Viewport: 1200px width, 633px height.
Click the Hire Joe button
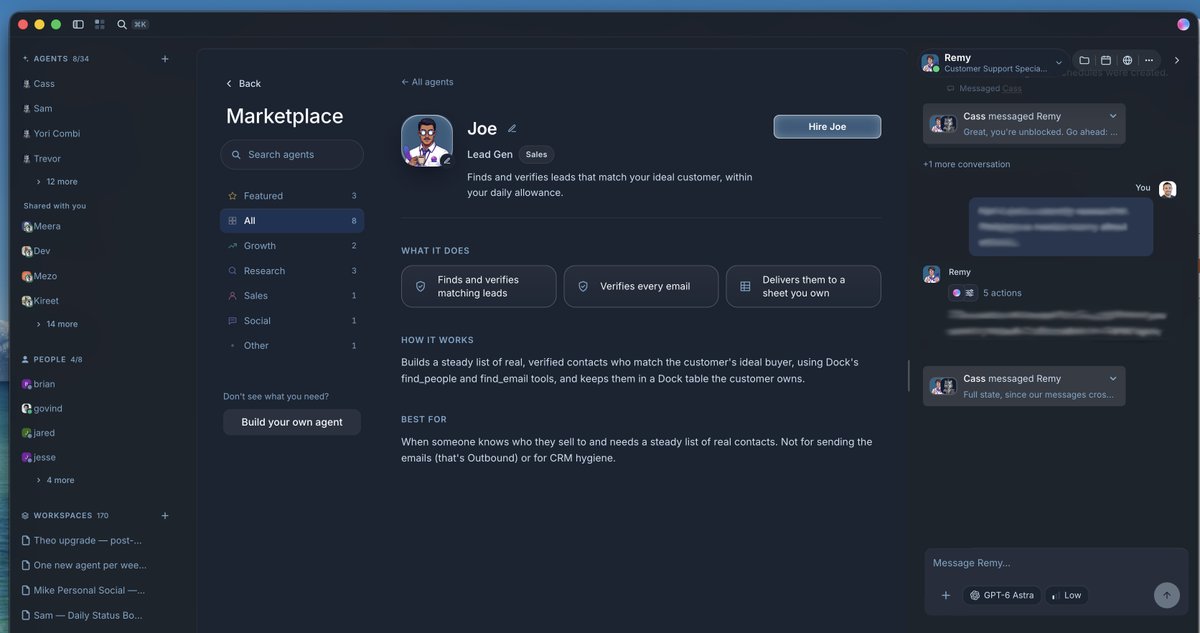click(x=827, y=127)
